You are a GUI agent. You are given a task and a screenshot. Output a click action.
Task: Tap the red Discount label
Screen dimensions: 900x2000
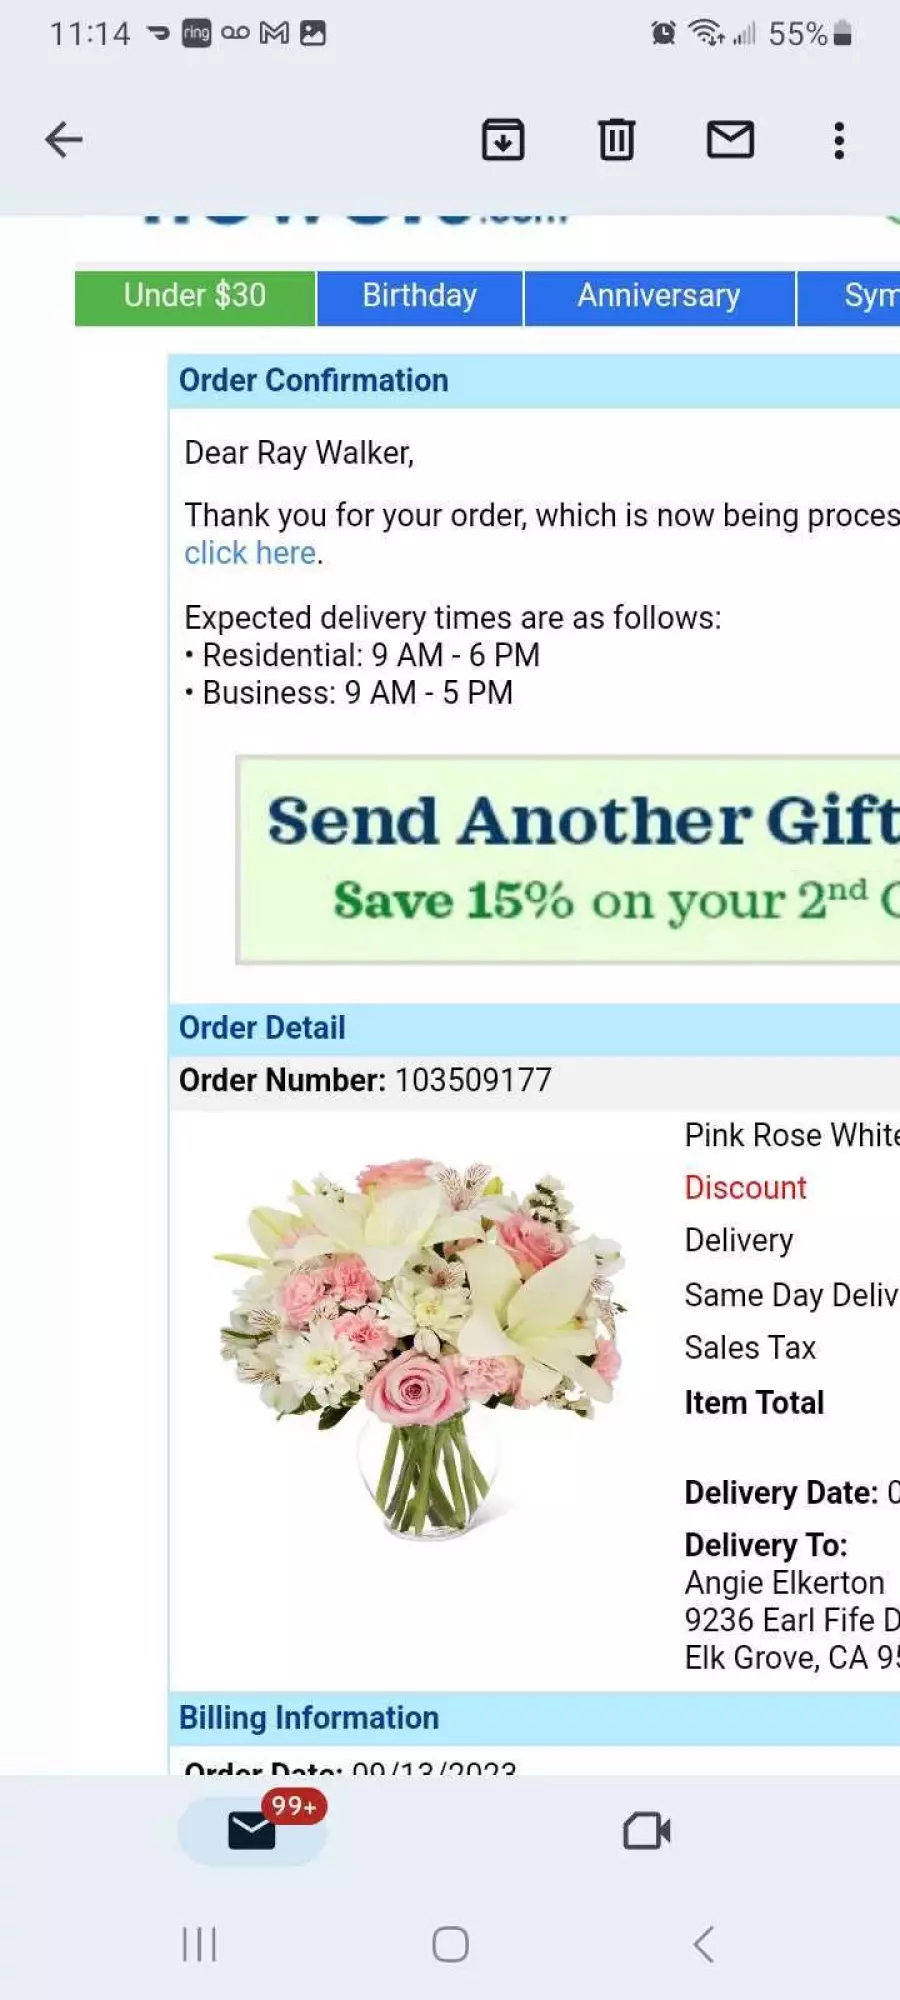click(745, 1187)
